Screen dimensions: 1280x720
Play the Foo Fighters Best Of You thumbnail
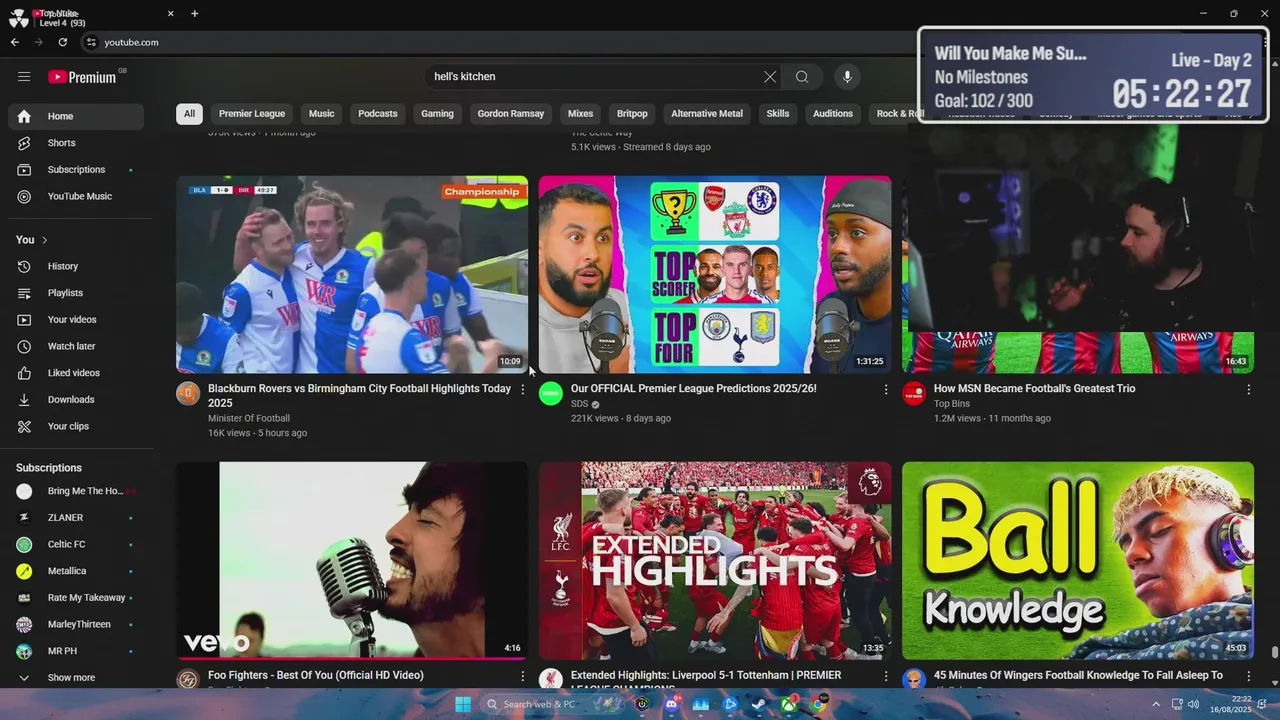pyautogui.click(x=352, y=560)
